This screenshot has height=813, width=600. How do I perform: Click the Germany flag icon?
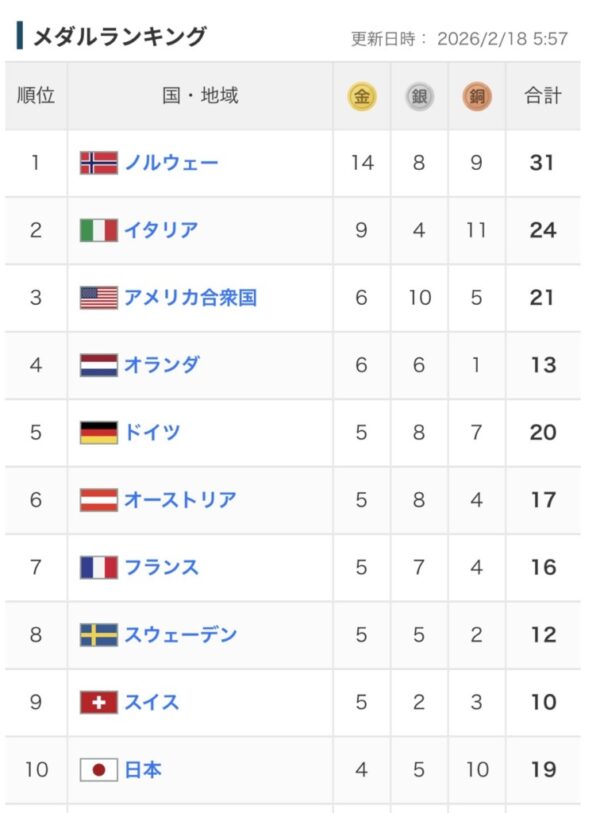[99, 433]
